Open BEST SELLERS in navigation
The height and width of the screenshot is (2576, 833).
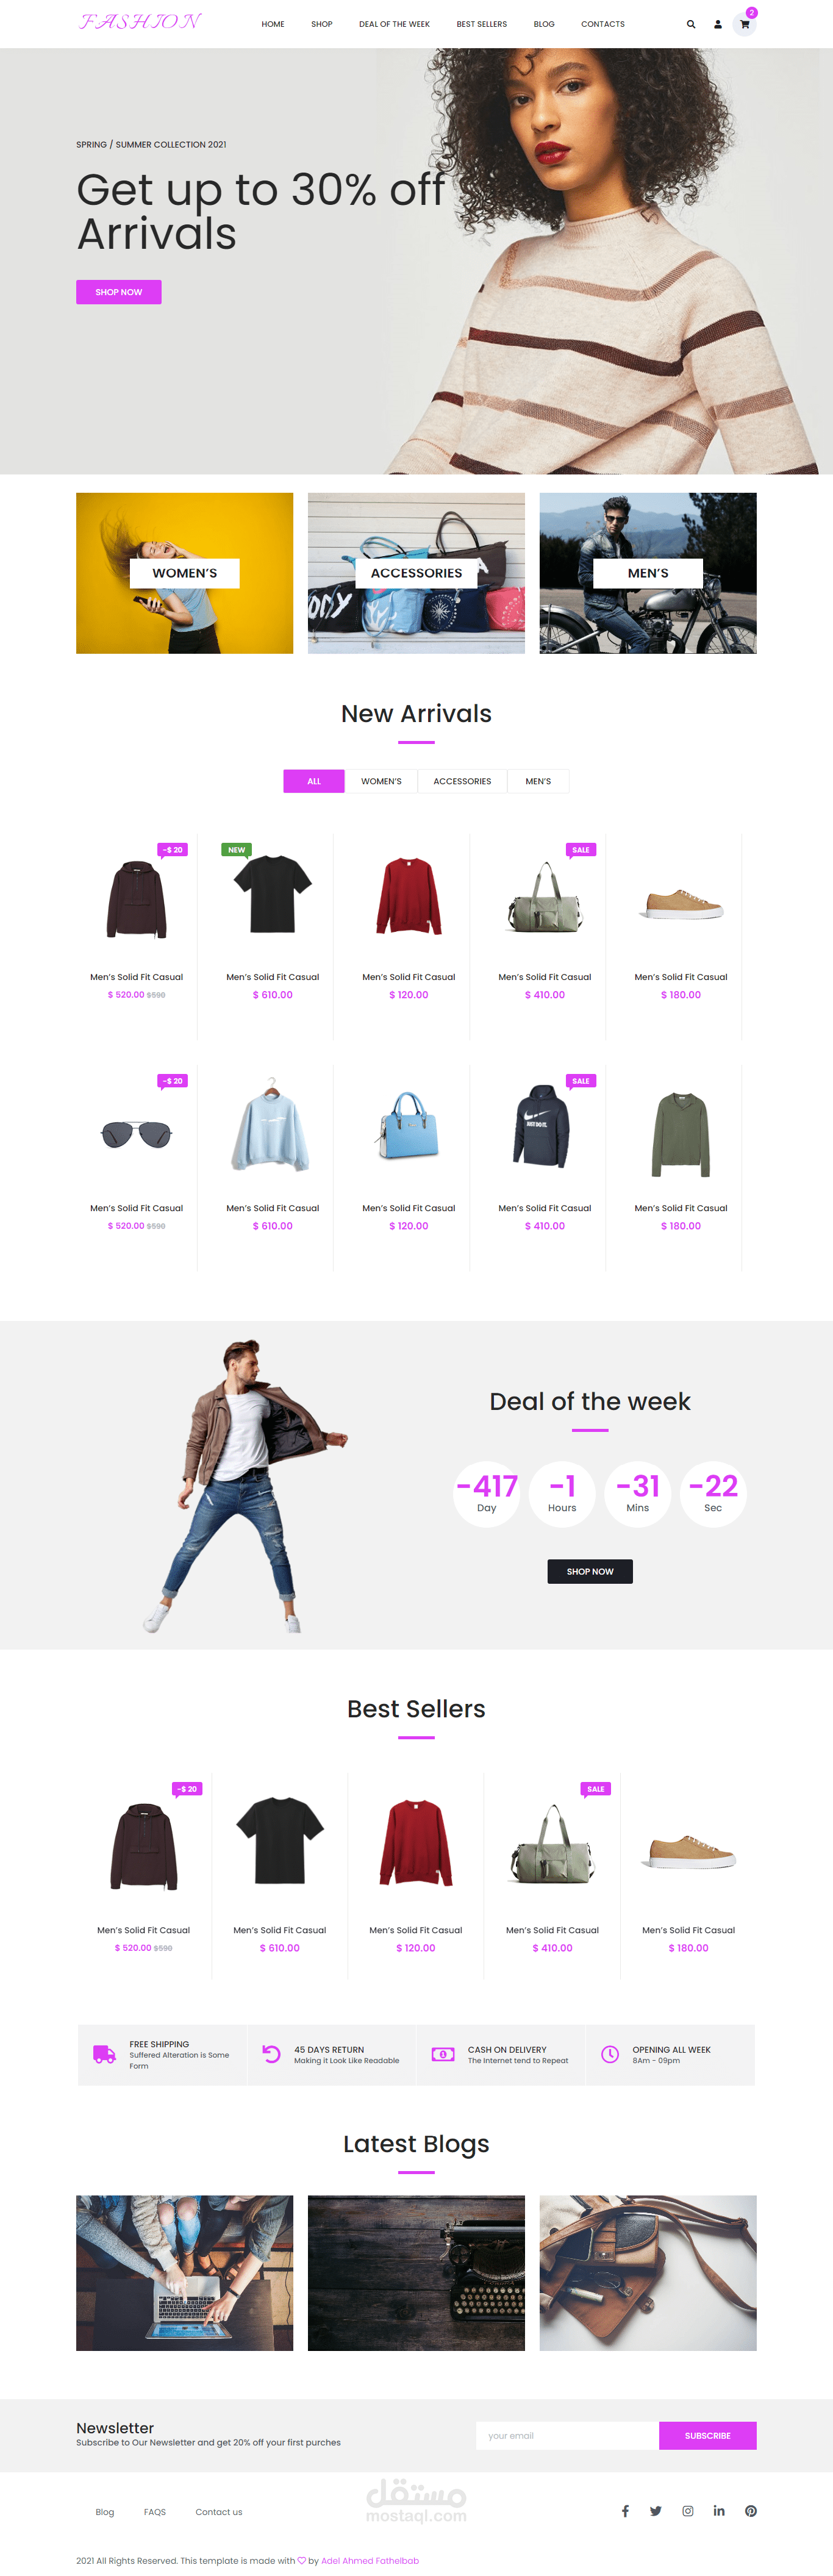click(x=482, y=24)
